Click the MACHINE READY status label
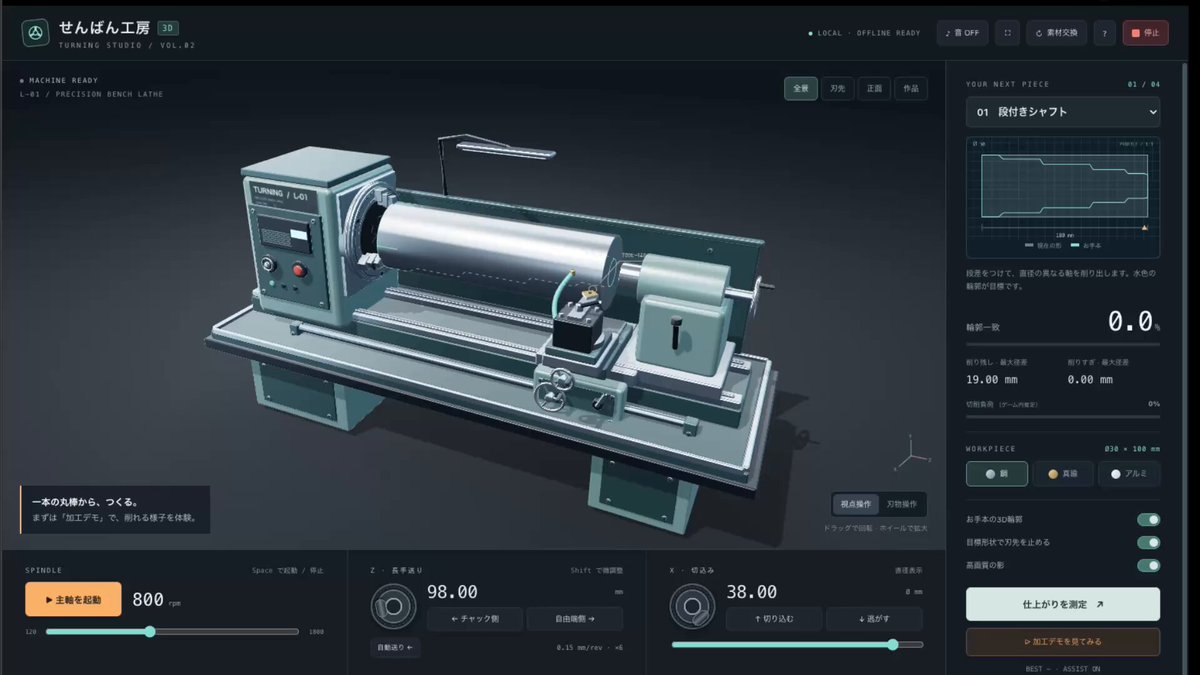Image resolution: width=1200 pixels, height=675 pixels. click(x=59, y=80)
